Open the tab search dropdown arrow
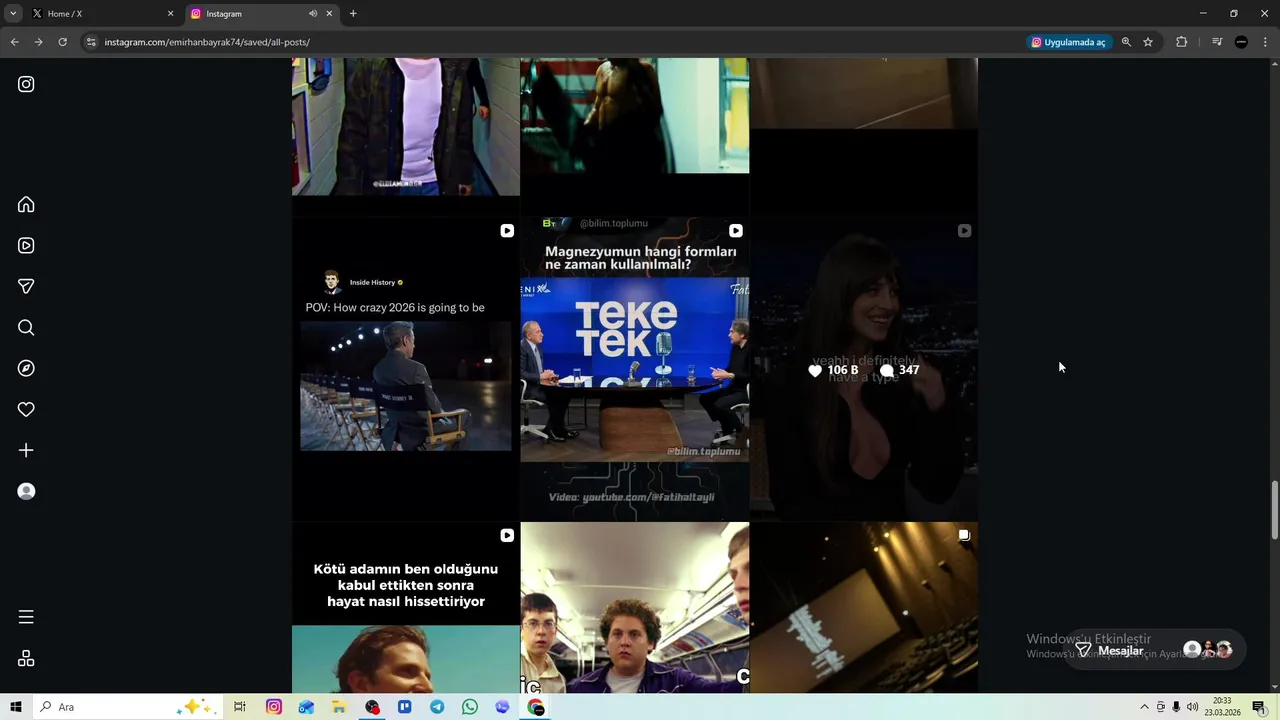Image resolution: width=1280 pixels, height=720 pixels. coord(13,14)
